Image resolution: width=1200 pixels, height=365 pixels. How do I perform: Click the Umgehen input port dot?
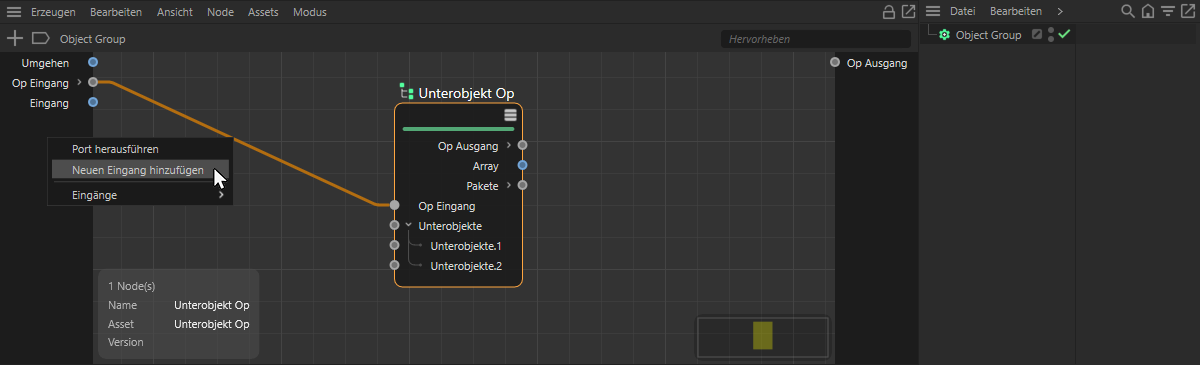pyautogui.click(x=93, y=62)
